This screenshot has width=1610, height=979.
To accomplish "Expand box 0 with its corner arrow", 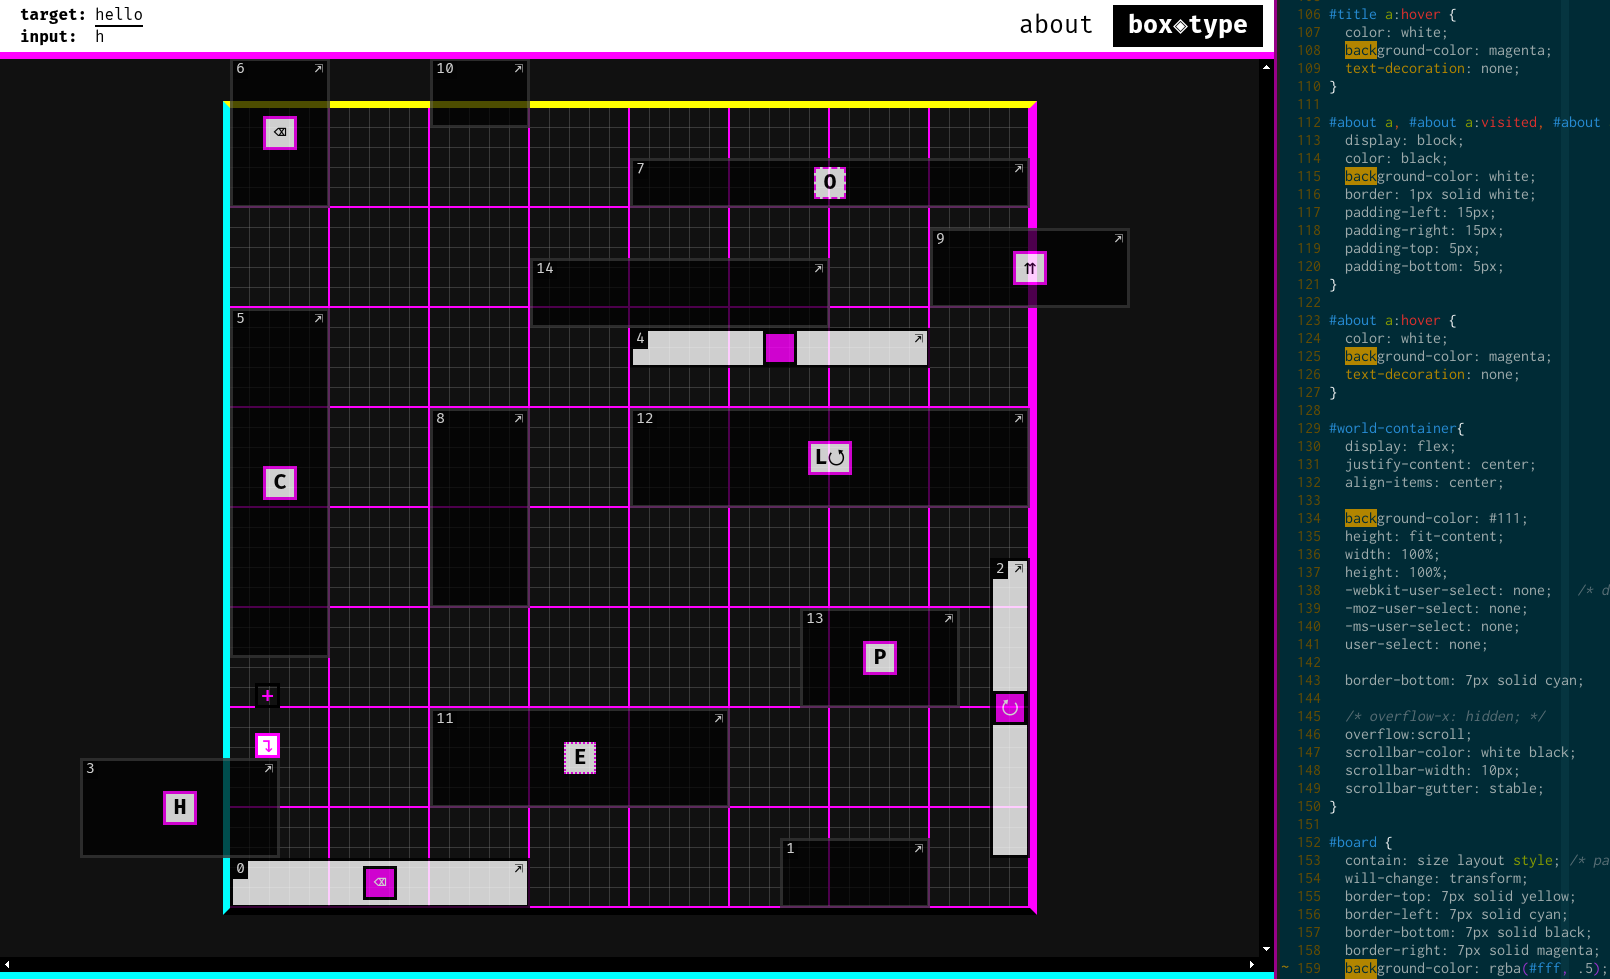I will point(519,869).
